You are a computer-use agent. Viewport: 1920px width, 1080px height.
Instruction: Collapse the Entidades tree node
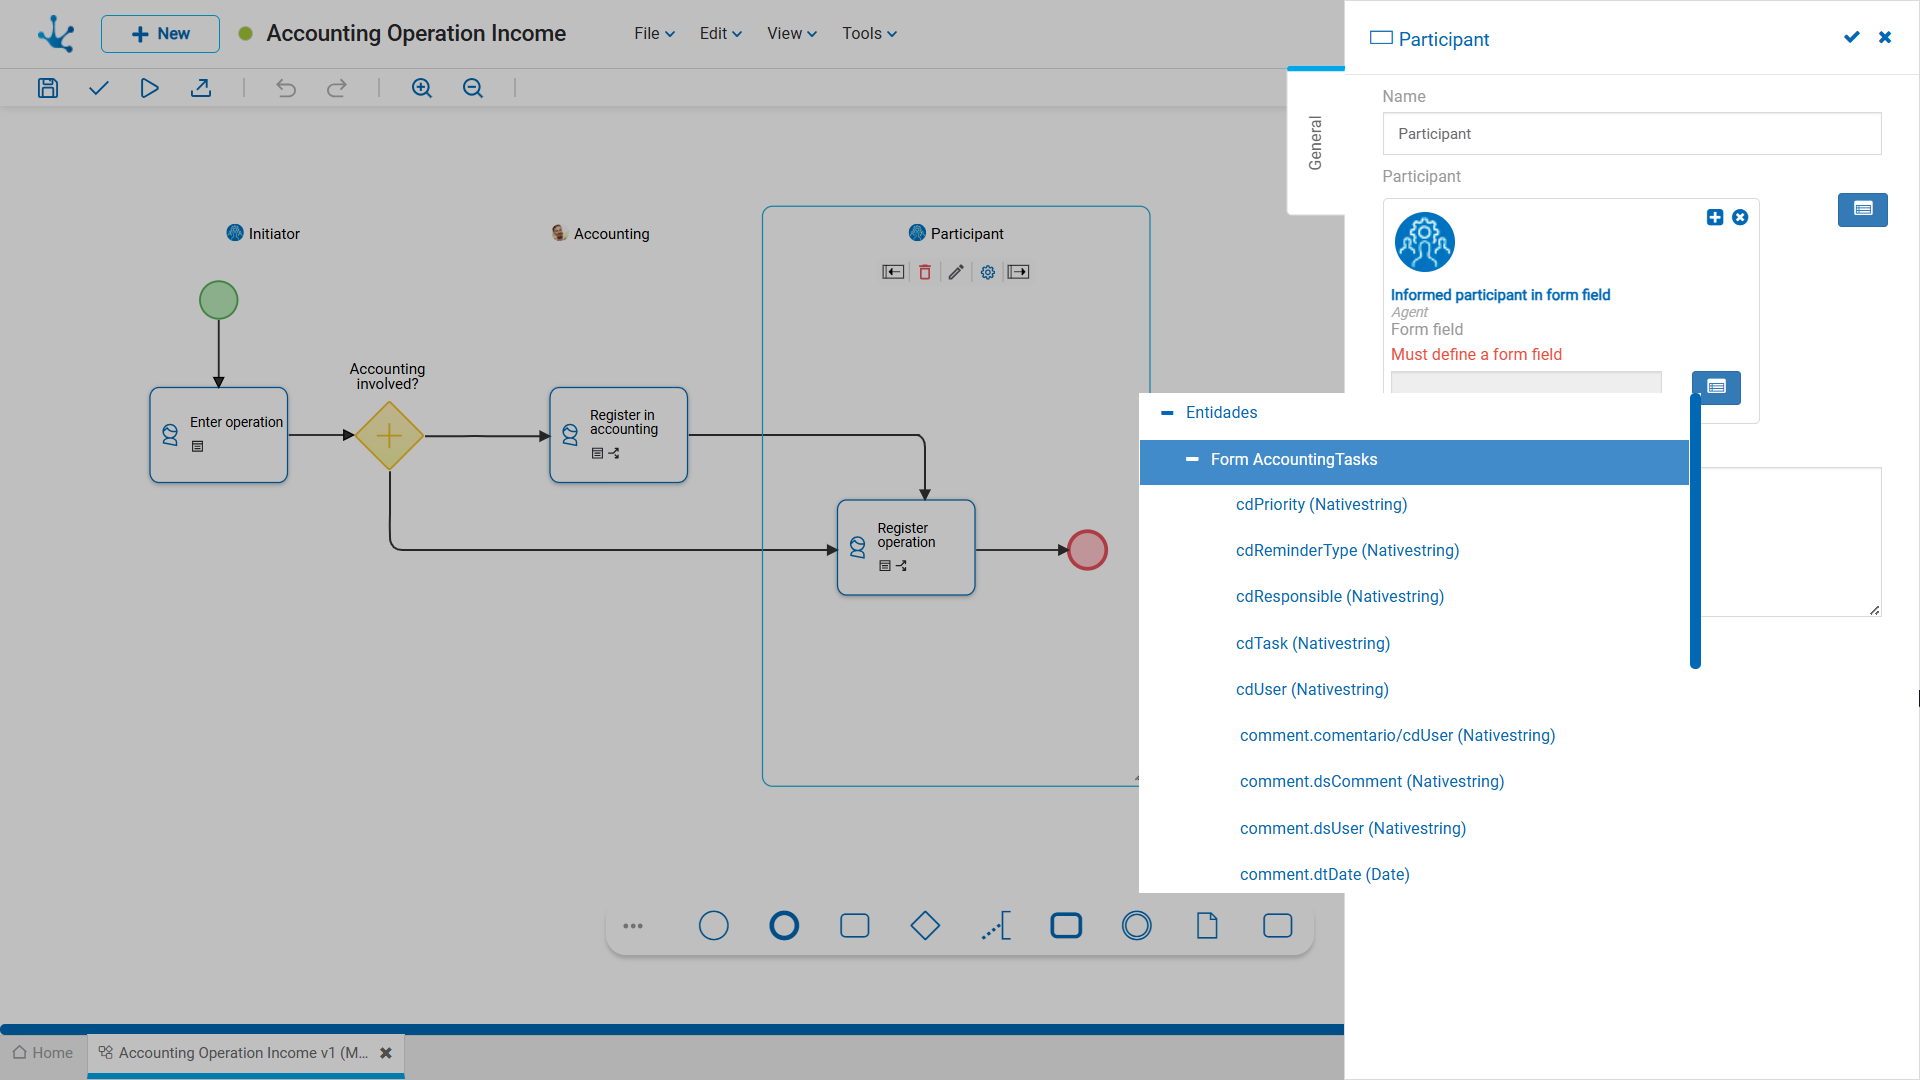click(1167, 413)
